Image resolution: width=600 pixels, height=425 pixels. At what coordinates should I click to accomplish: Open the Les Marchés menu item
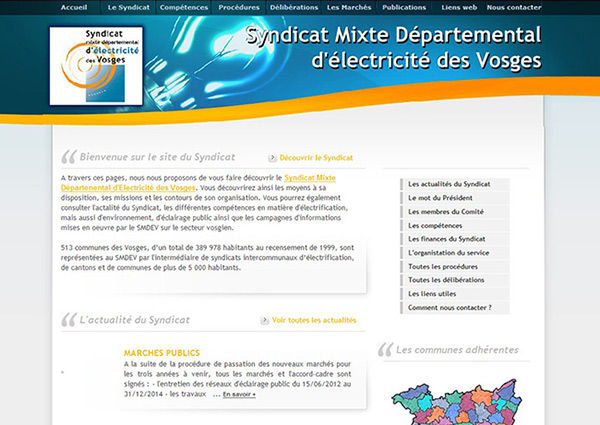[349, 7]
